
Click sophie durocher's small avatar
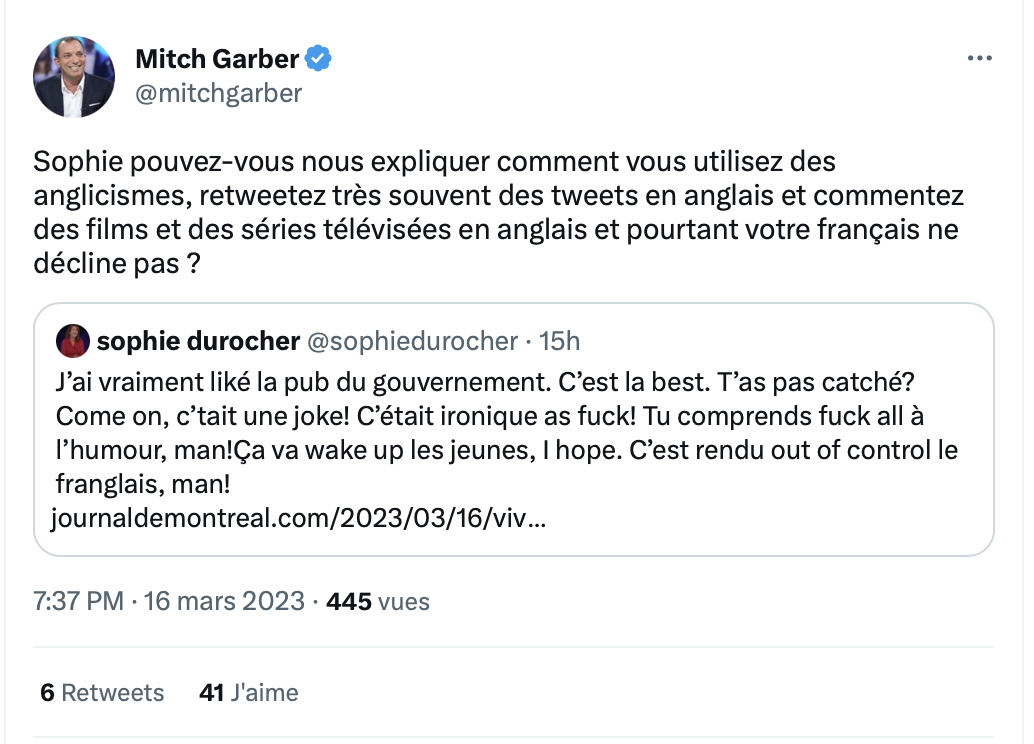point(73,341)
